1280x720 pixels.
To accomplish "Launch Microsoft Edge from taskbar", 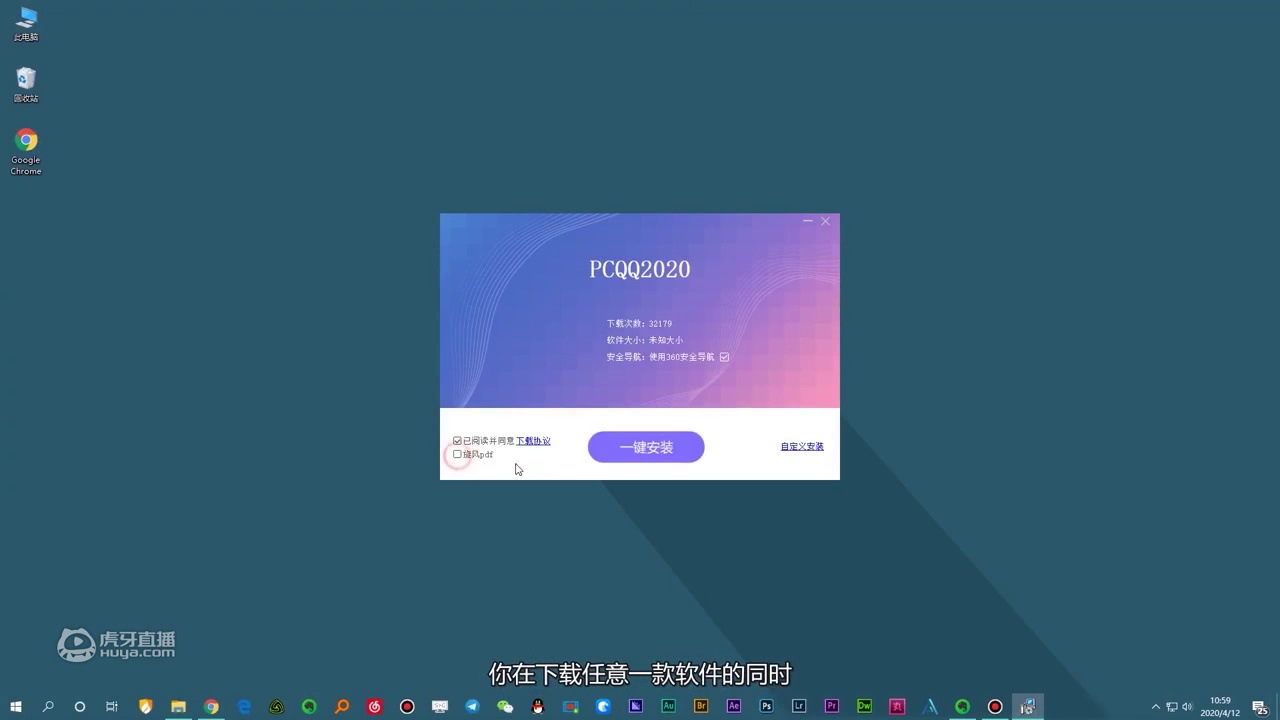I will (244, 706).
